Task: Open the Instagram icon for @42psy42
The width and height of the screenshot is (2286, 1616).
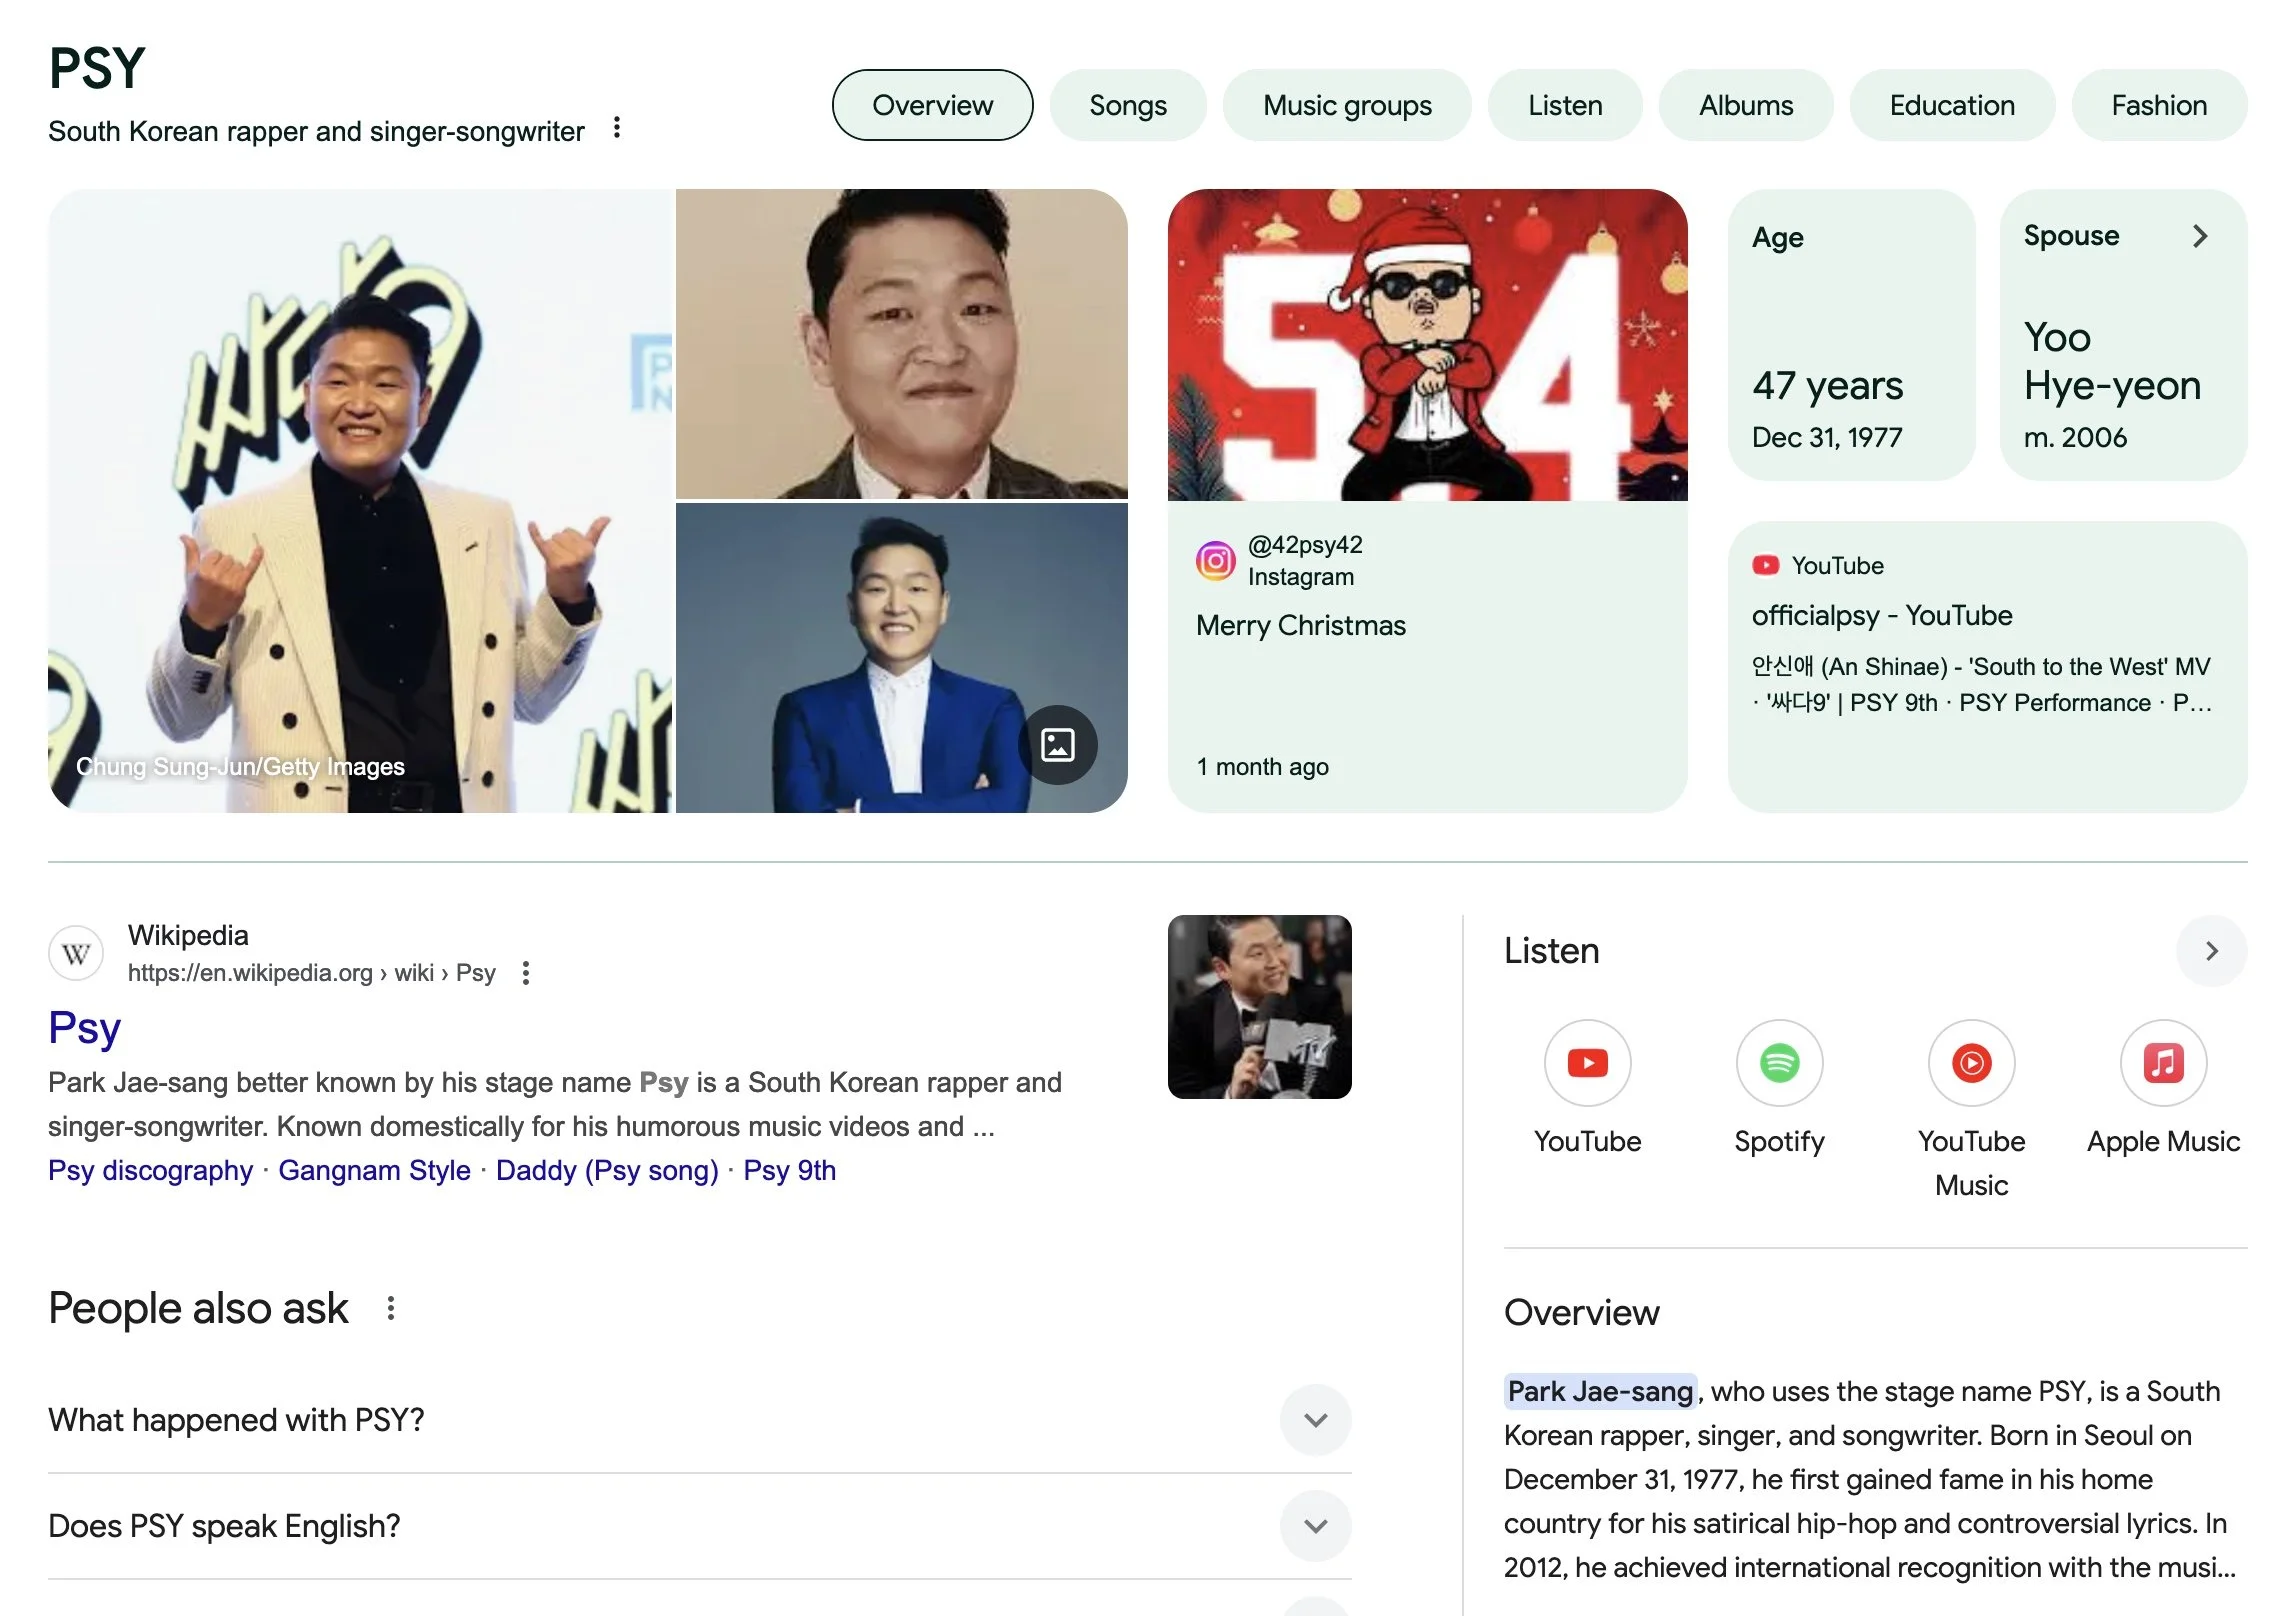Action: [x=1215, y=561]
